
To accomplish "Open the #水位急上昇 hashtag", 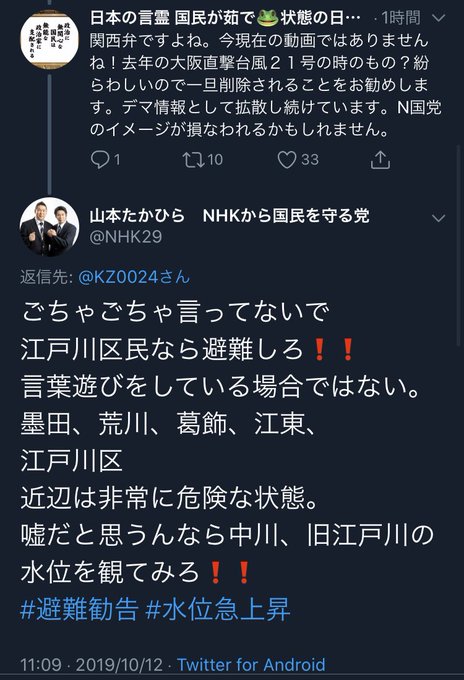I will 218,609.
